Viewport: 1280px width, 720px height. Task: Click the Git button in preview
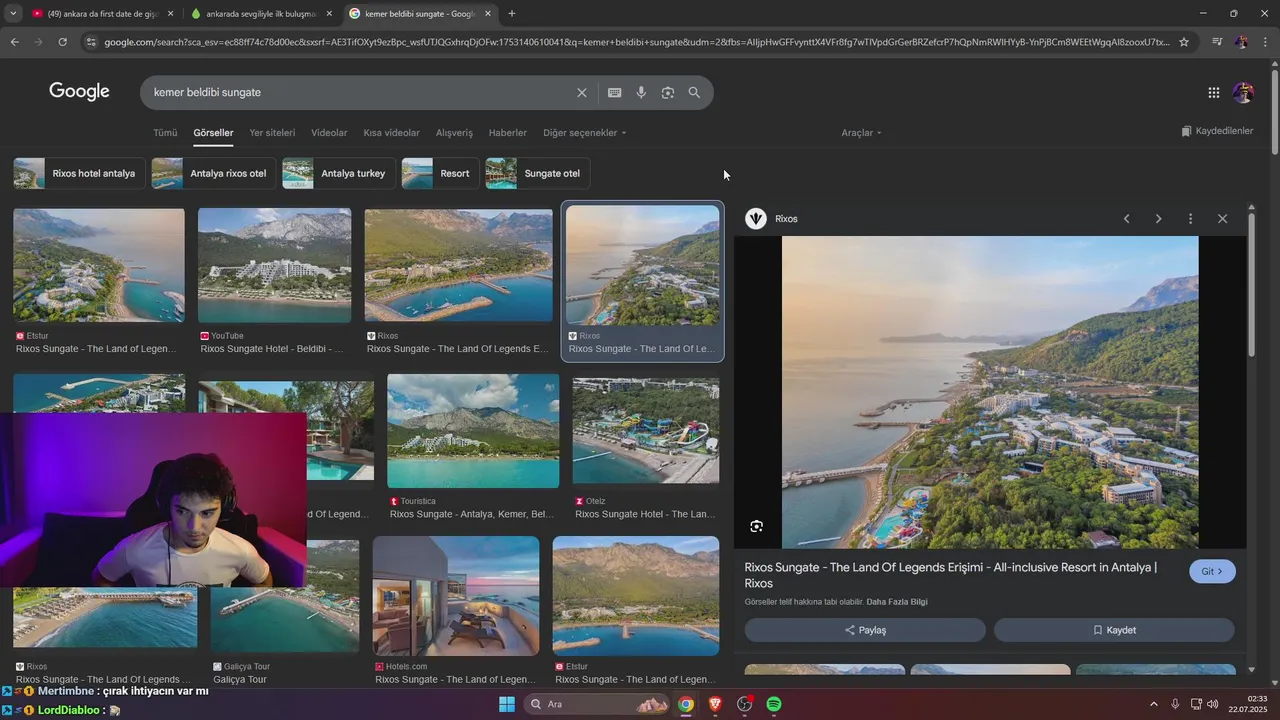(1212, 571)
